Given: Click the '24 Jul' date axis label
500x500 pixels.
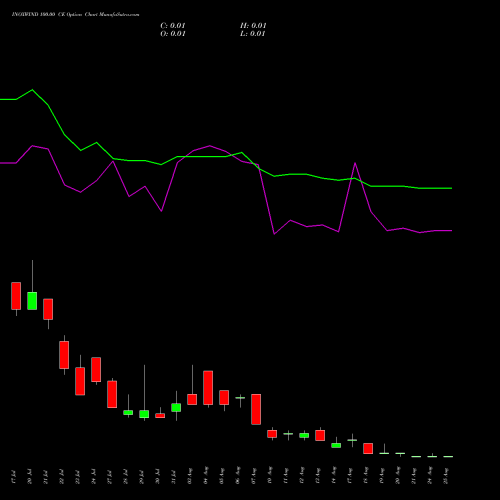Looking at the screenshot, I should (94, 477).
